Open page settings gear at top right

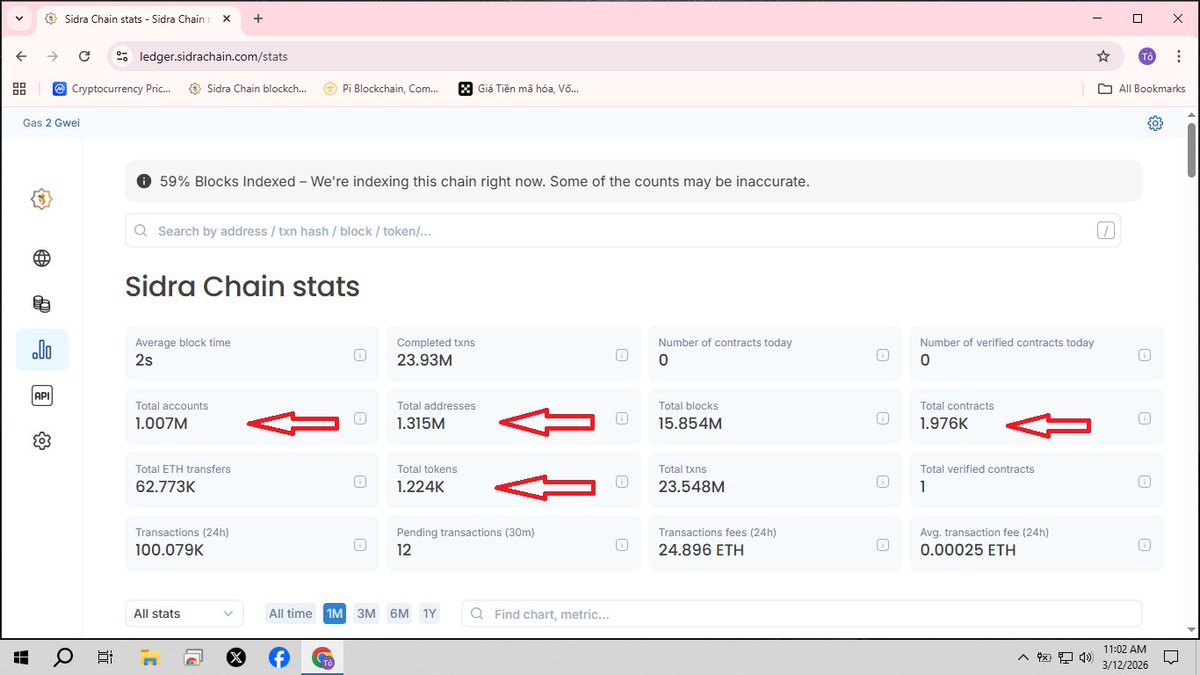[1155, 123]
